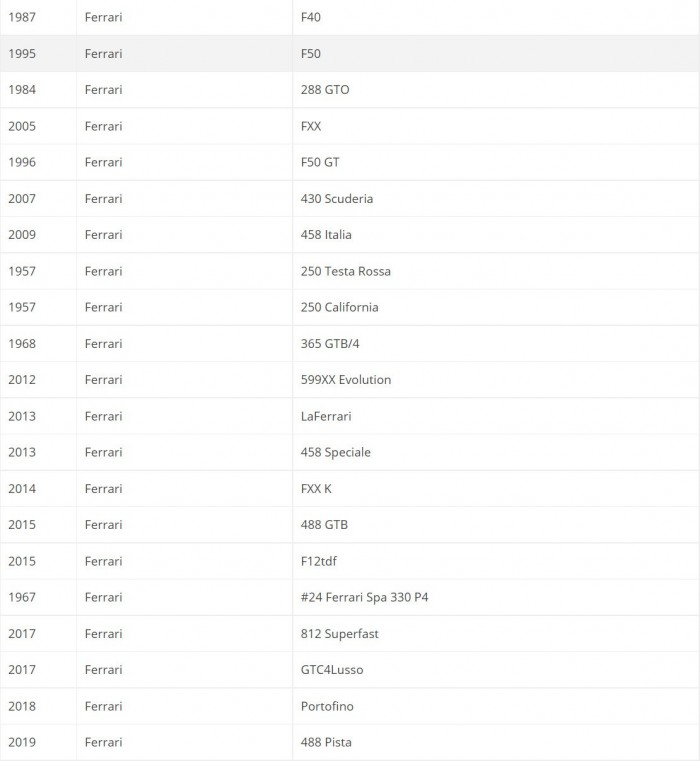Click the 599XX Evolution entry

(346, 380)
